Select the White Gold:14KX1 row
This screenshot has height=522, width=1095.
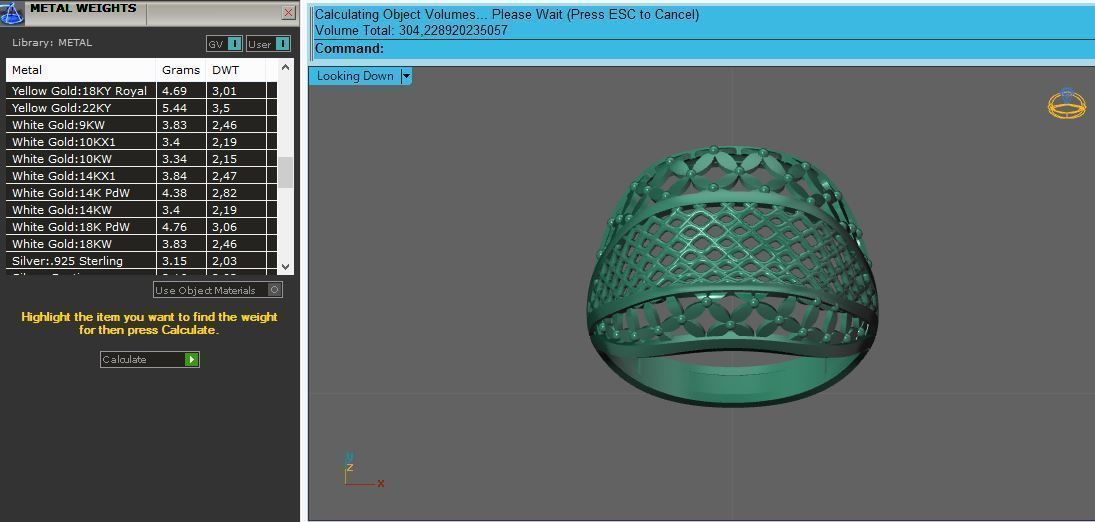click(x=142, y=176)
